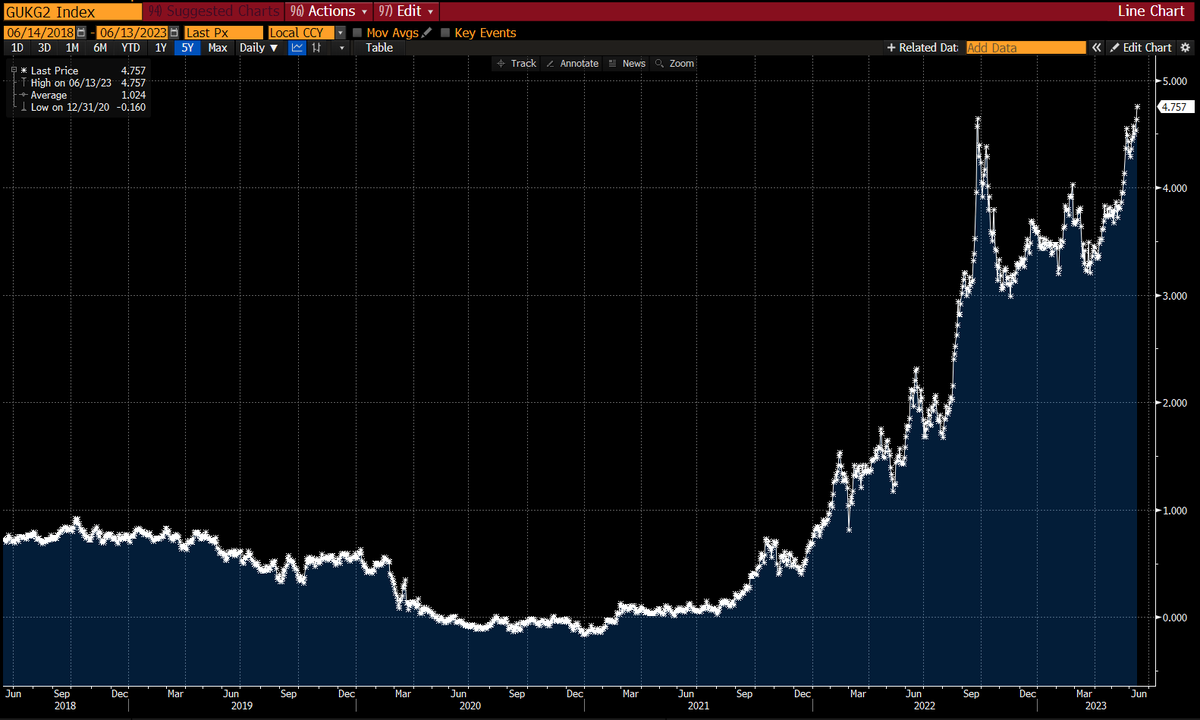The image size is (1200, 720).
Task: Open chart settings gear icon
Action: point(1186,47)
